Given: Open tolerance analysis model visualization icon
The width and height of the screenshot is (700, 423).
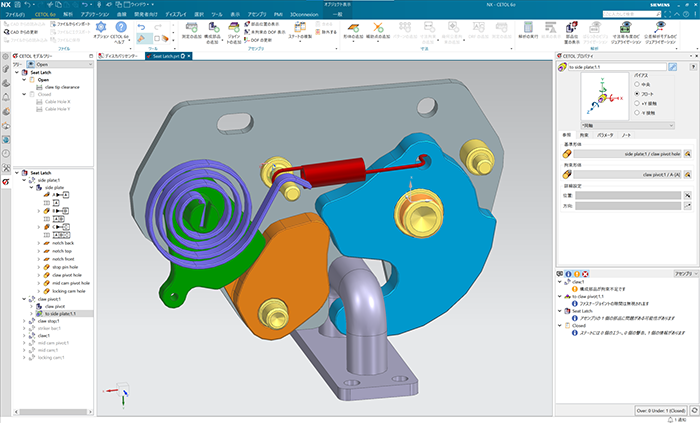Looking at the screenshot, I should click(660, 27).
